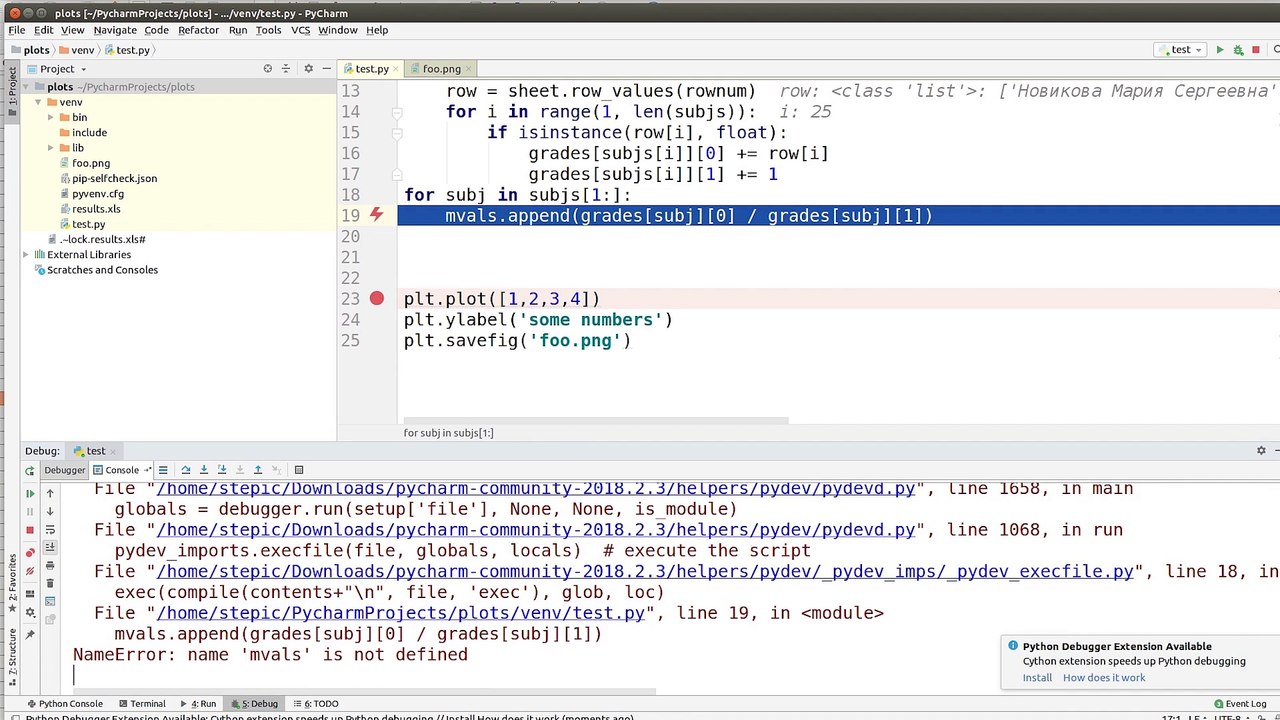Click How does it work link
Screen dimensions: 1280x720
(1104, 678)
